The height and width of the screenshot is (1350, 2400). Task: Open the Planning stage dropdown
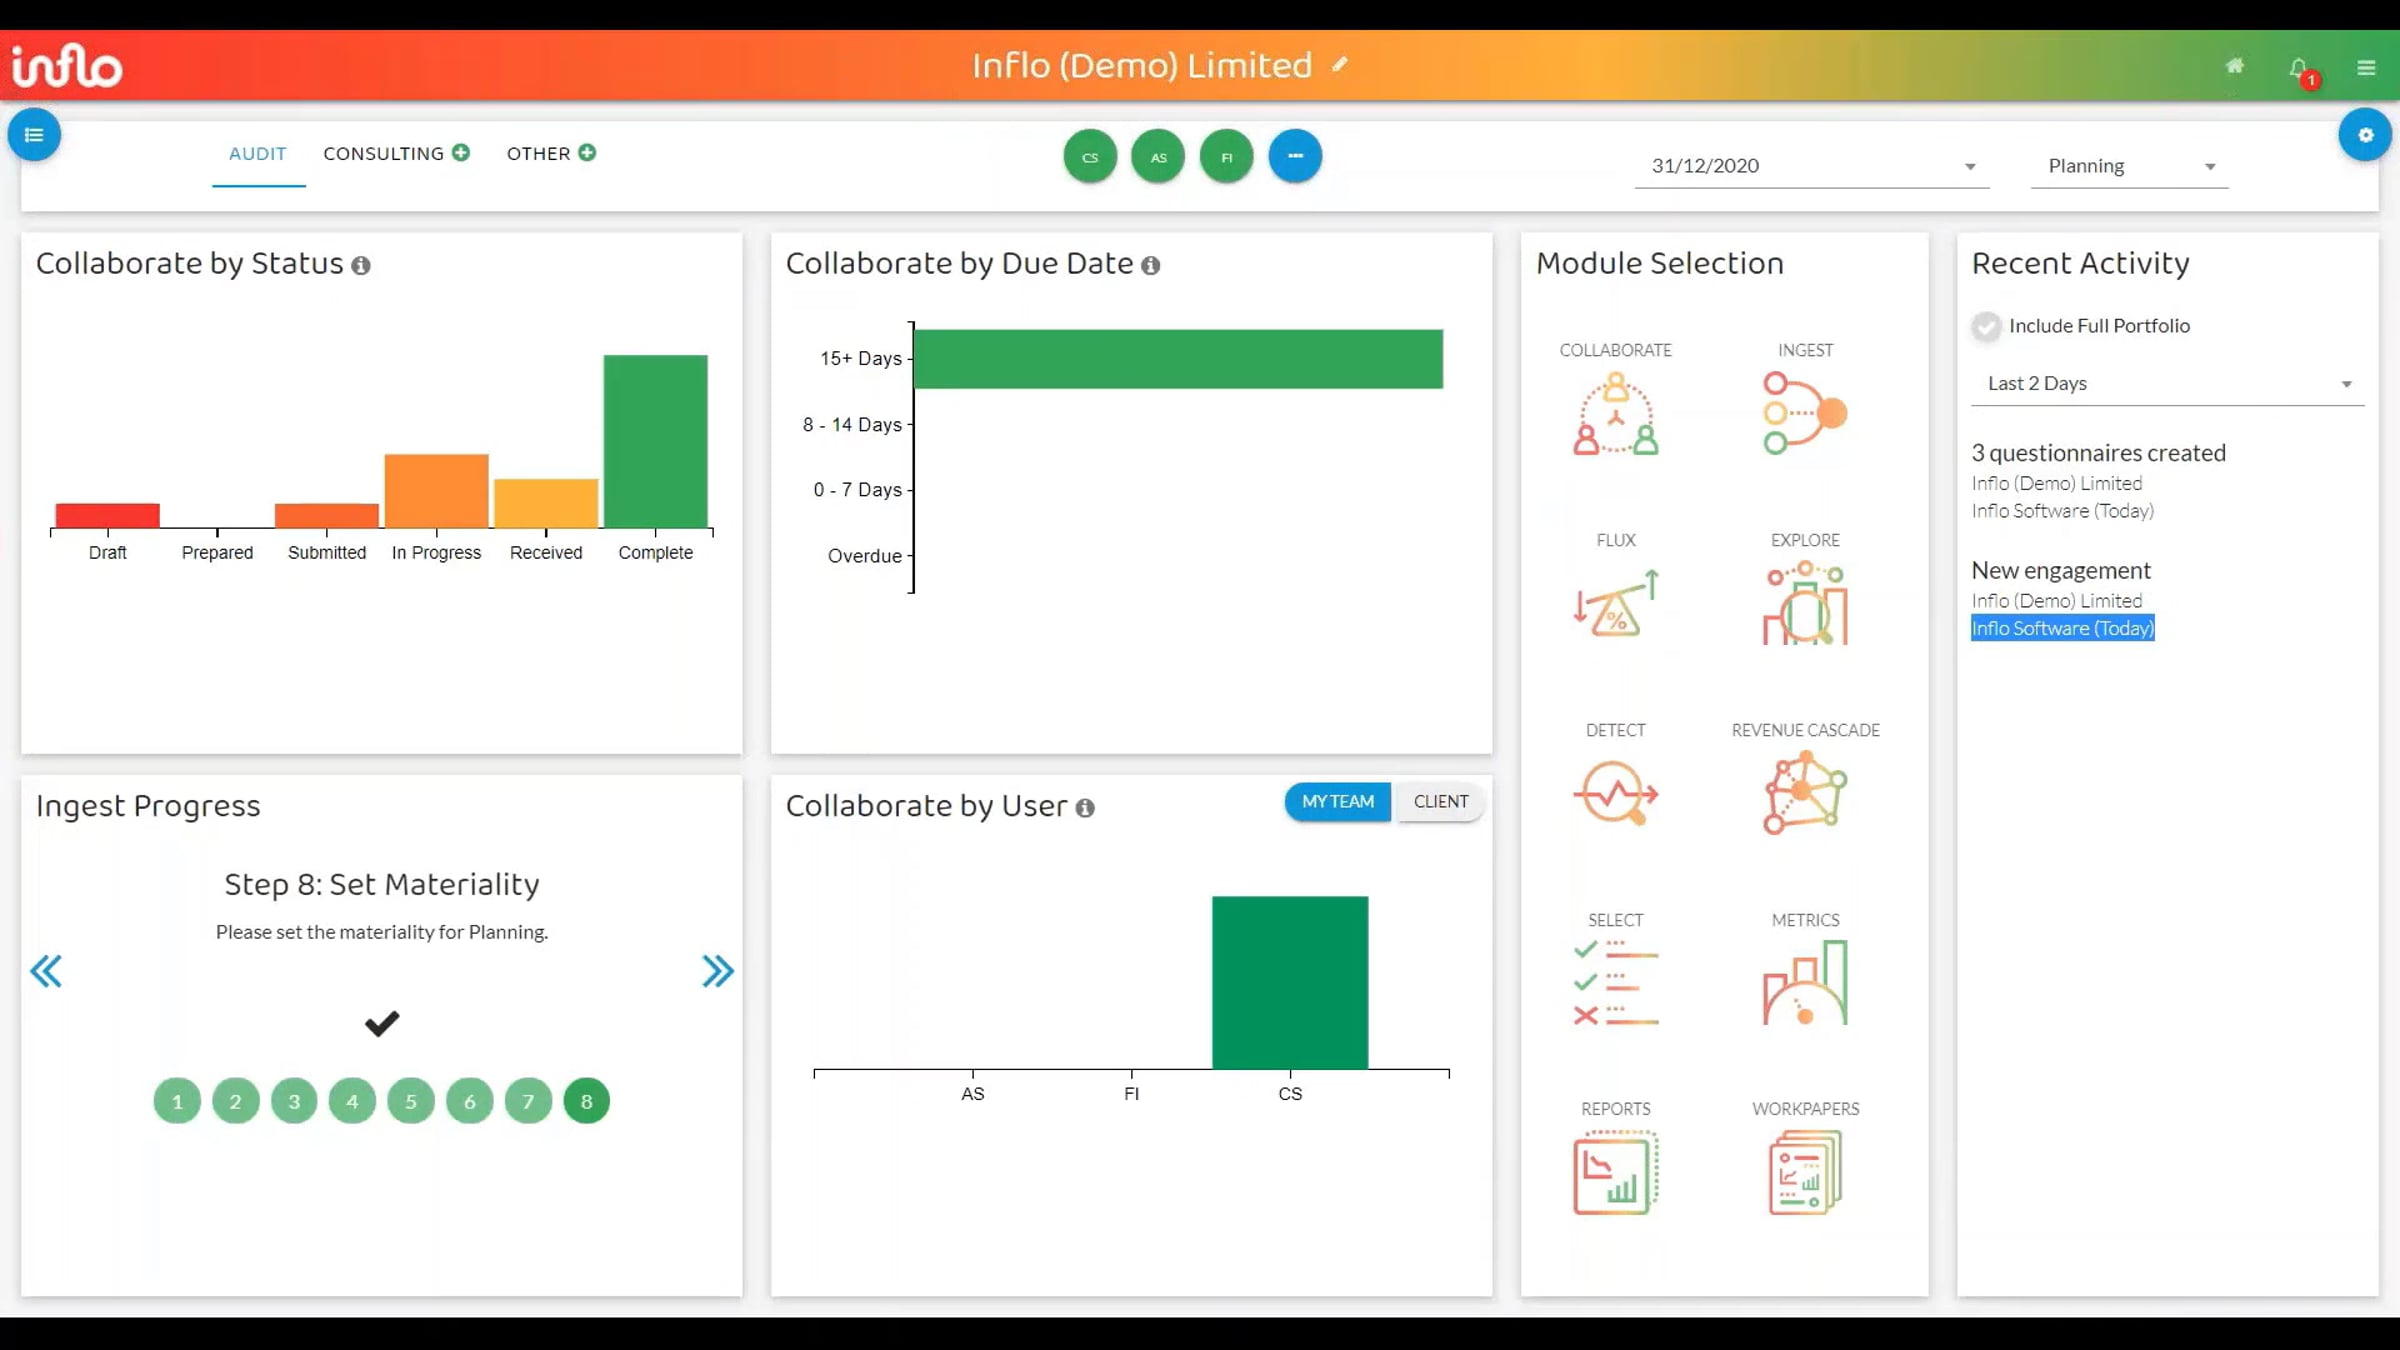pos(2129,166)
